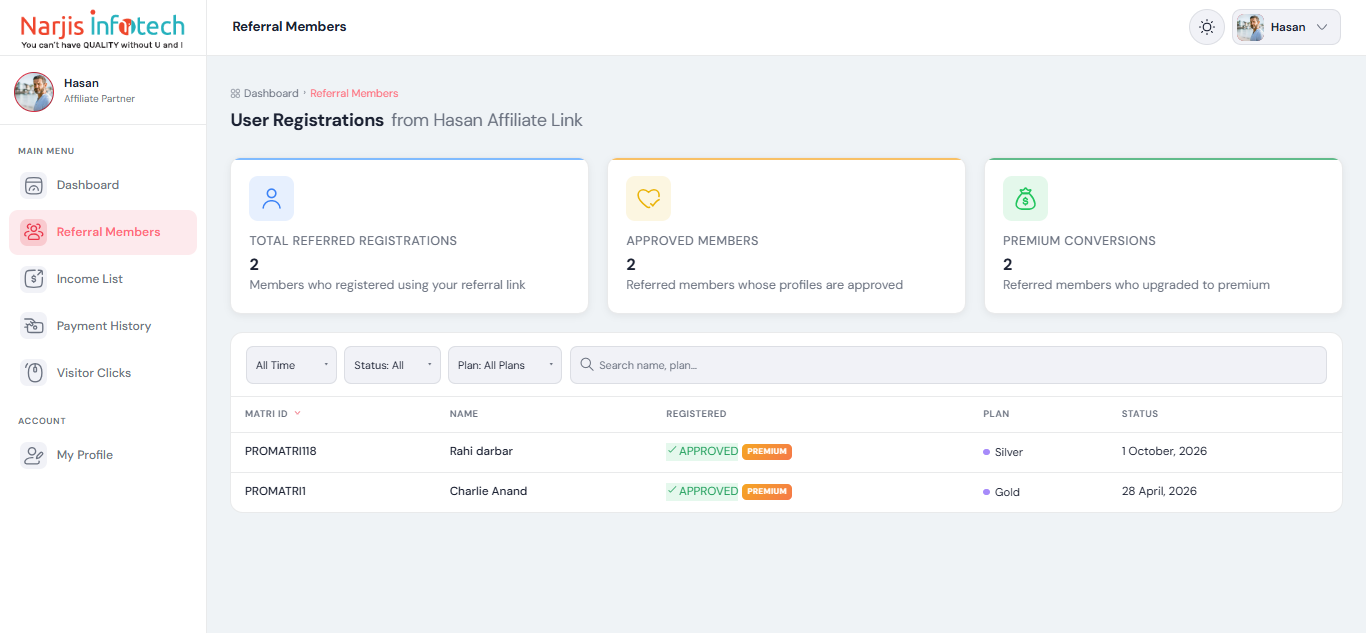Click the REGISTERED column header
This screenshot has width=1366, height=633.
[x=696, y=414]
